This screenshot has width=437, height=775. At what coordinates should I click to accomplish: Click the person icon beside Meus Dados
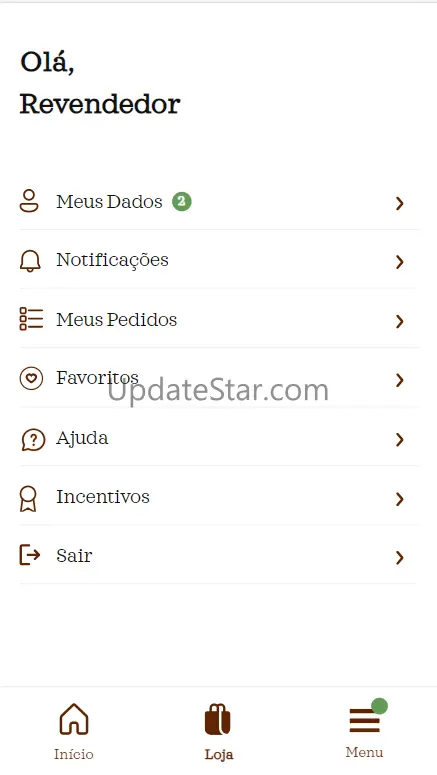(x=29, y=201)
